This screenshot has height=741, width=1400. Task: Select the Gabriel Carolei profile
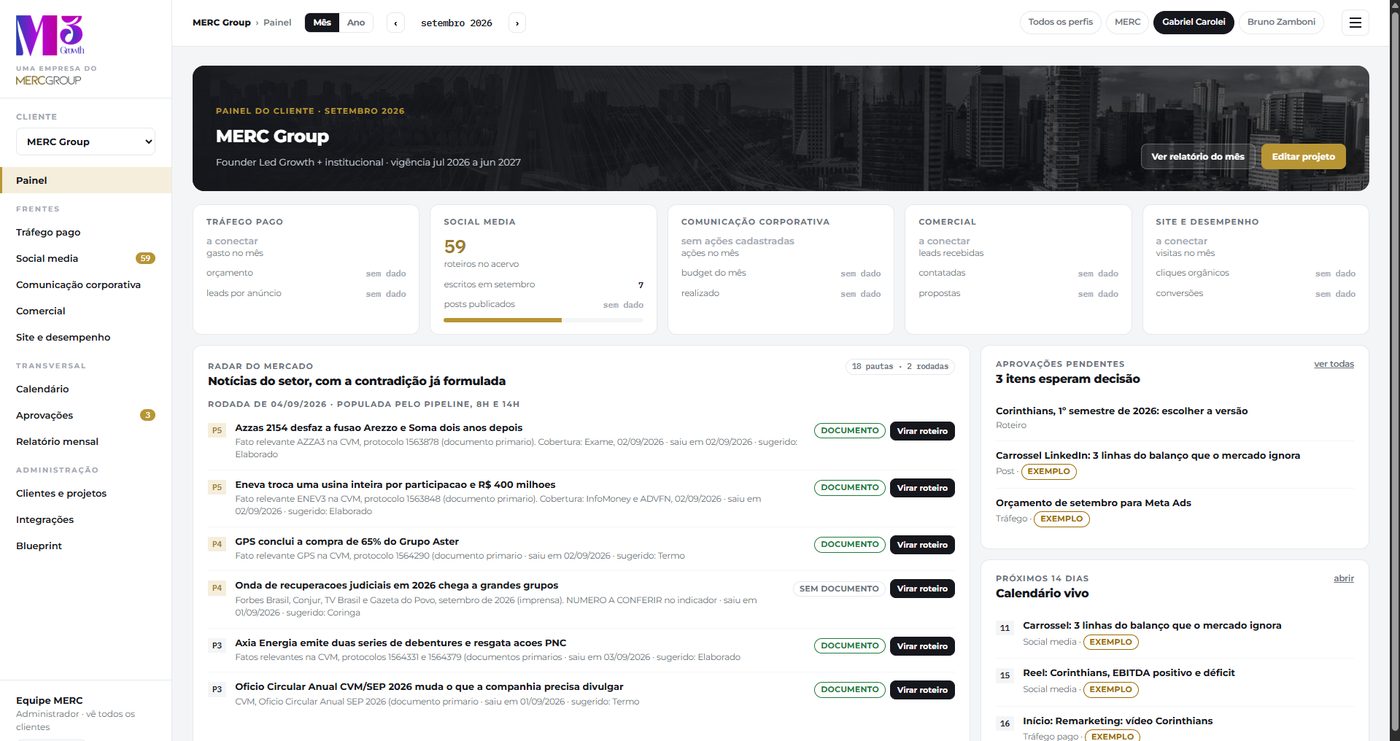pyautogui.click(x=1193, y=22)
